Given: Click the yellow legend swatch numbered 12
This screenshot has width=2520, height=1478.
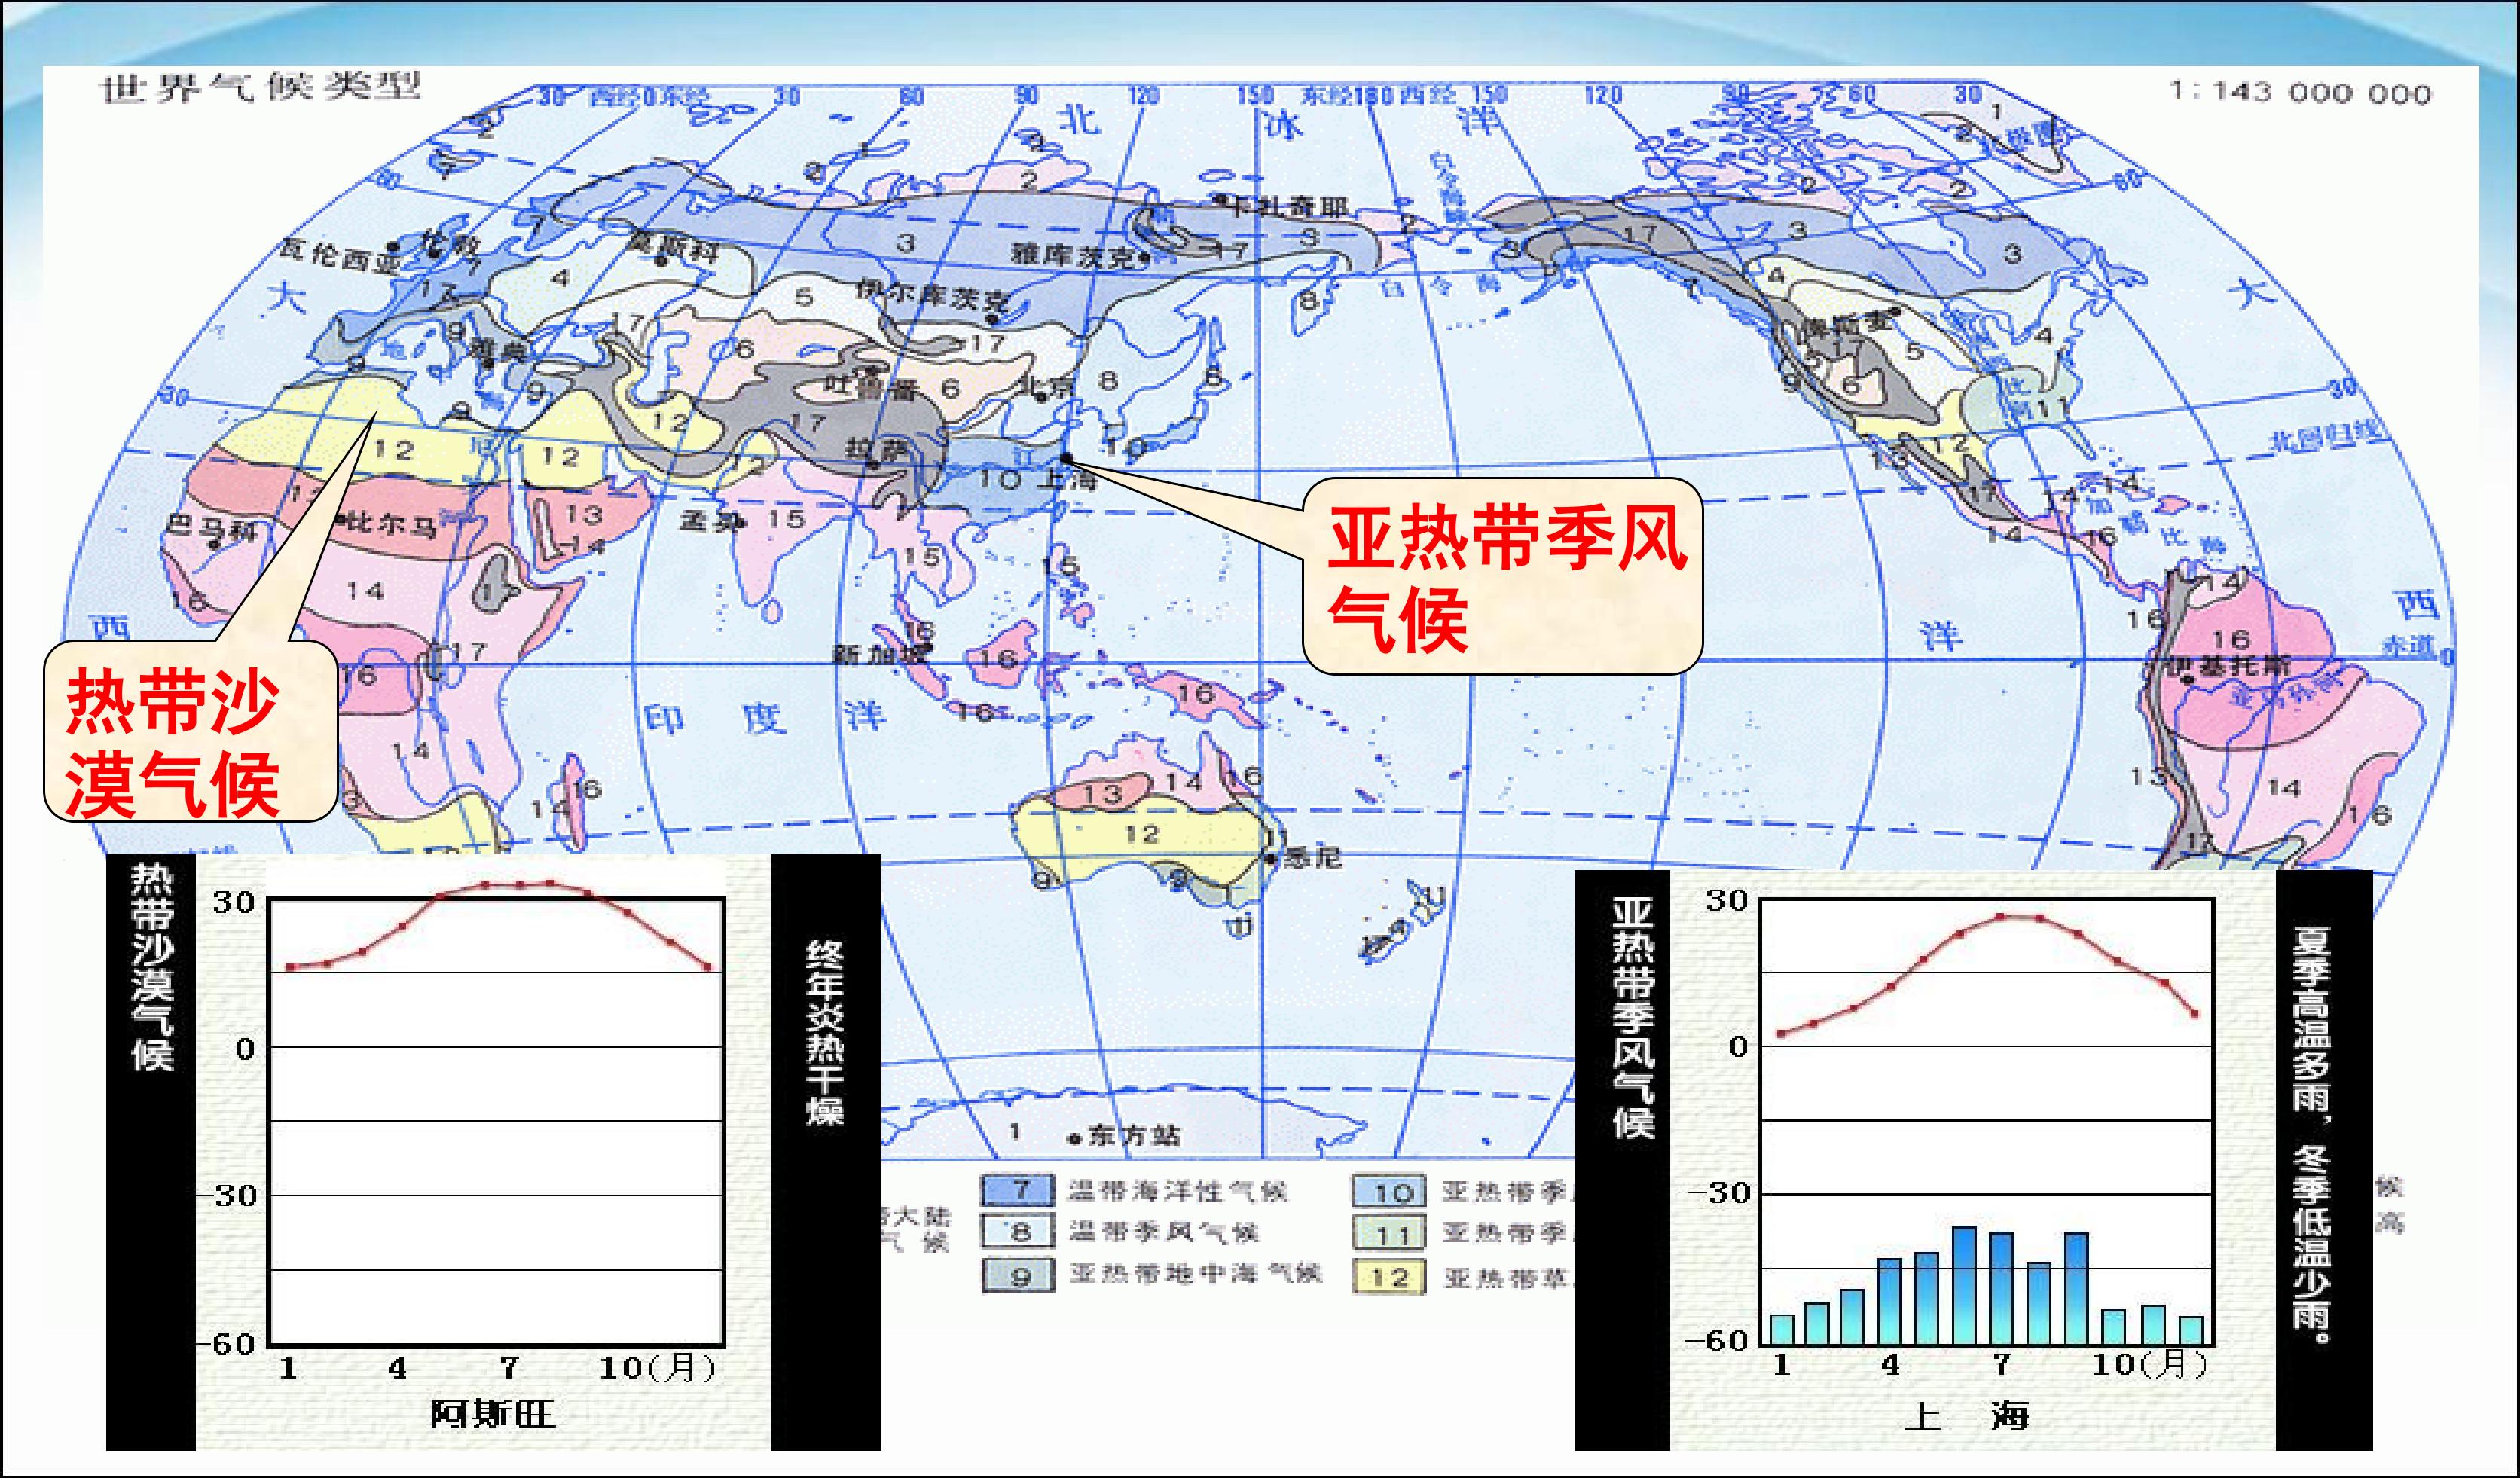Looking at the screenshot, I should tap(1389, 1277).
